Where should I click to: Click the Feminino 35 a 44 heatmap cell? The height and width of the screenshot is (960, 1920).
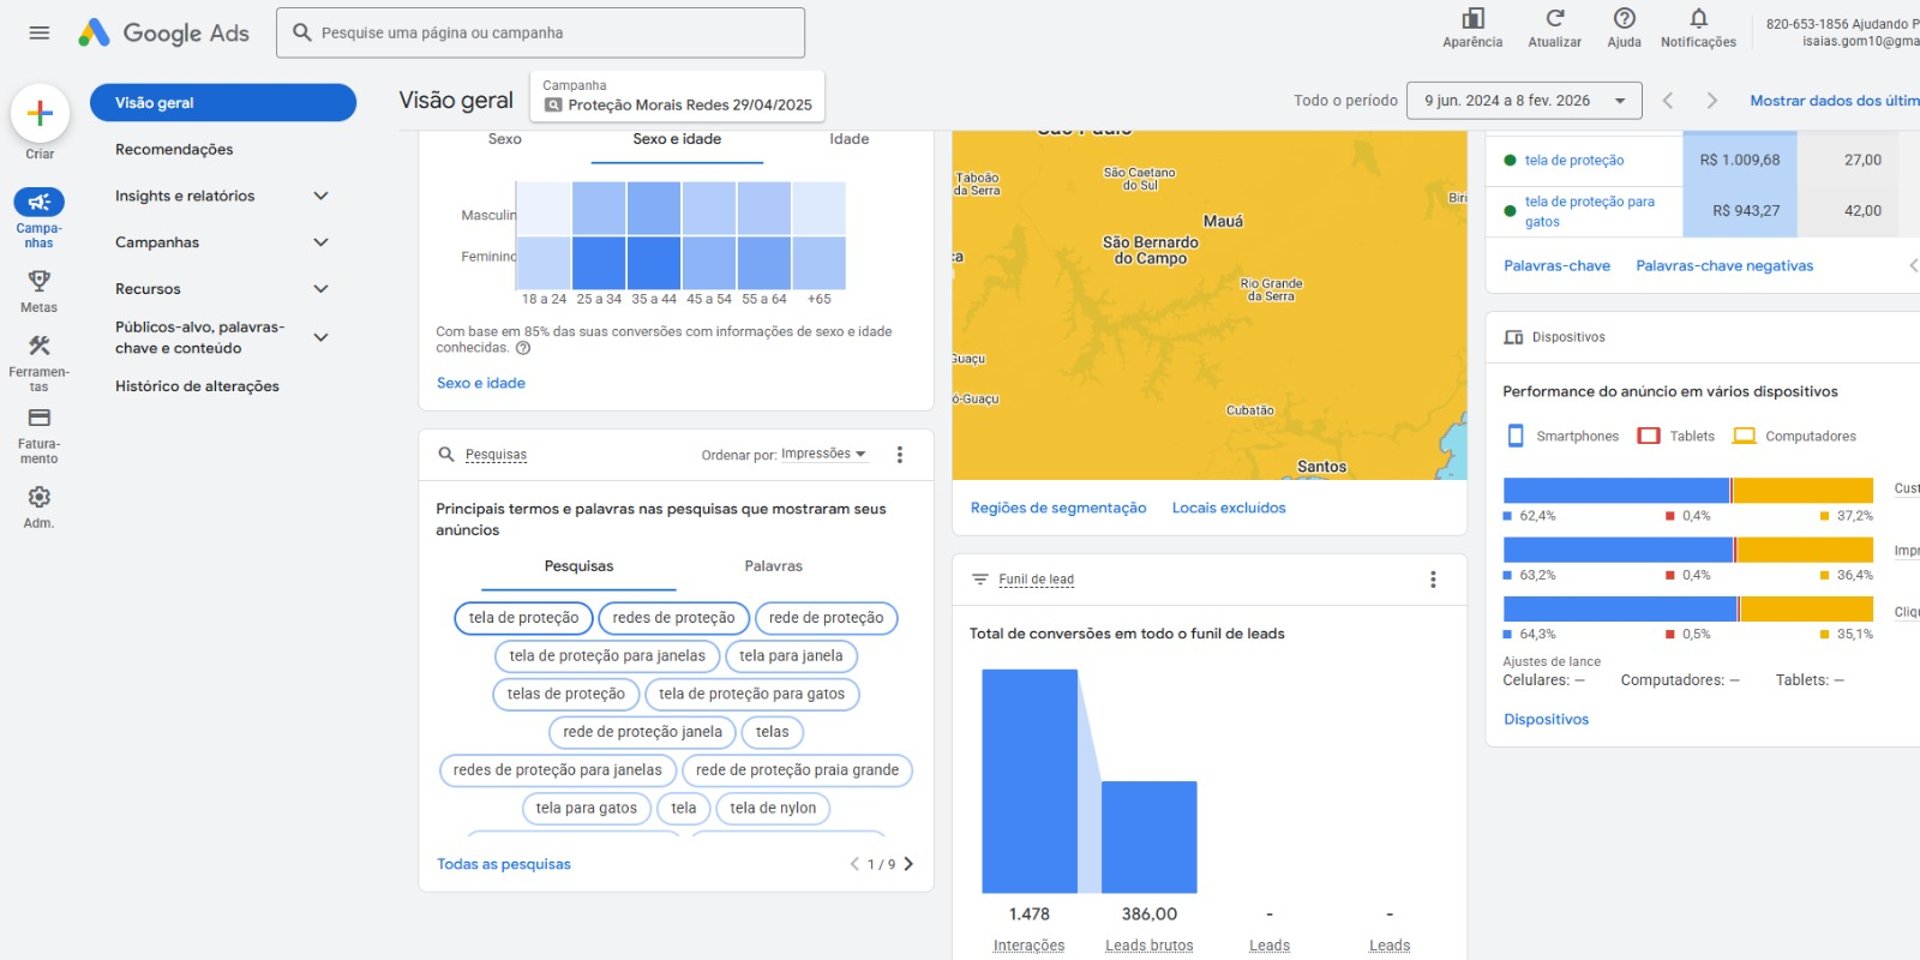pyautogui.click(x=654, y=263)
